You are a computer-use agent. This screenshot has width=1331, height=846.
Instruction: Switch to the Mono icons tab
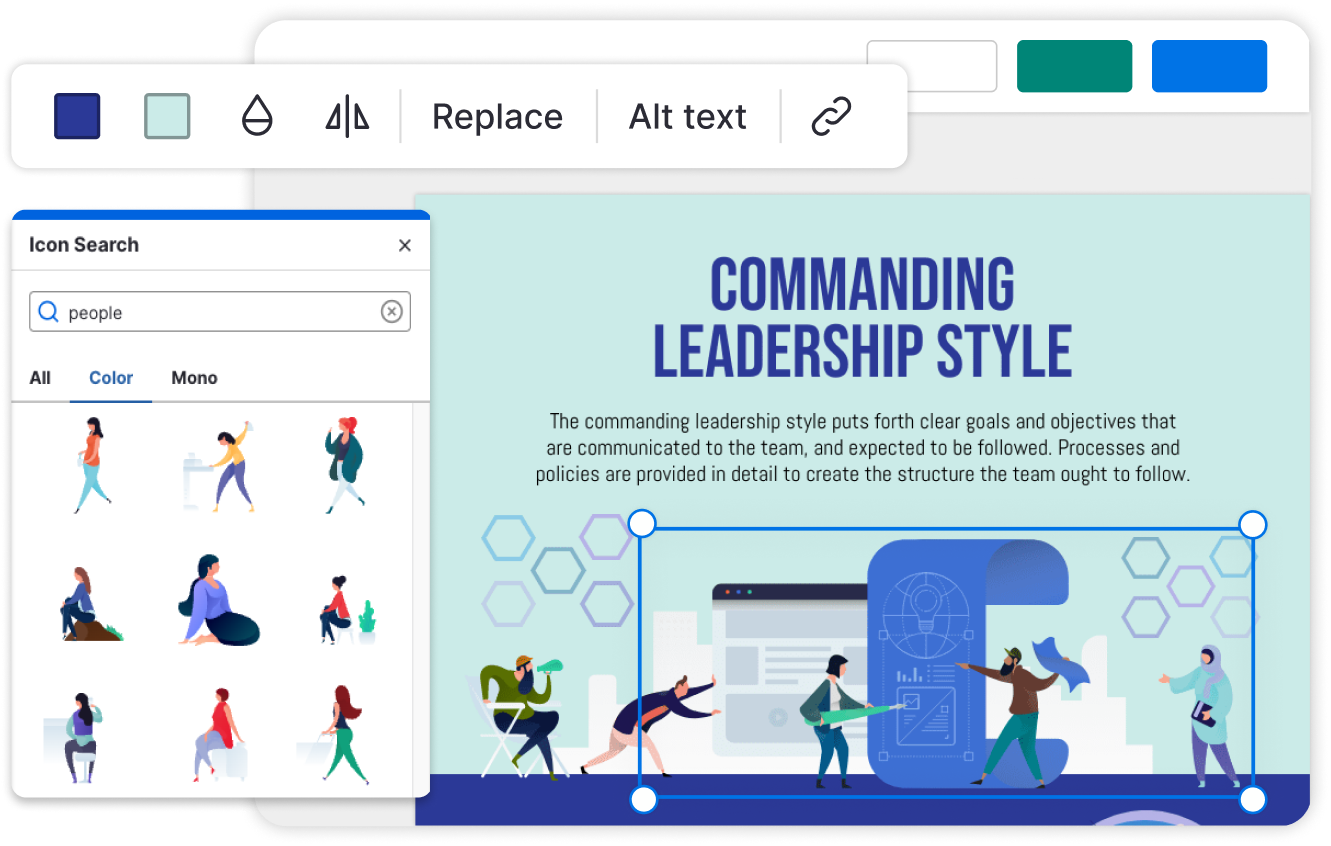click(x=194, y=378)
